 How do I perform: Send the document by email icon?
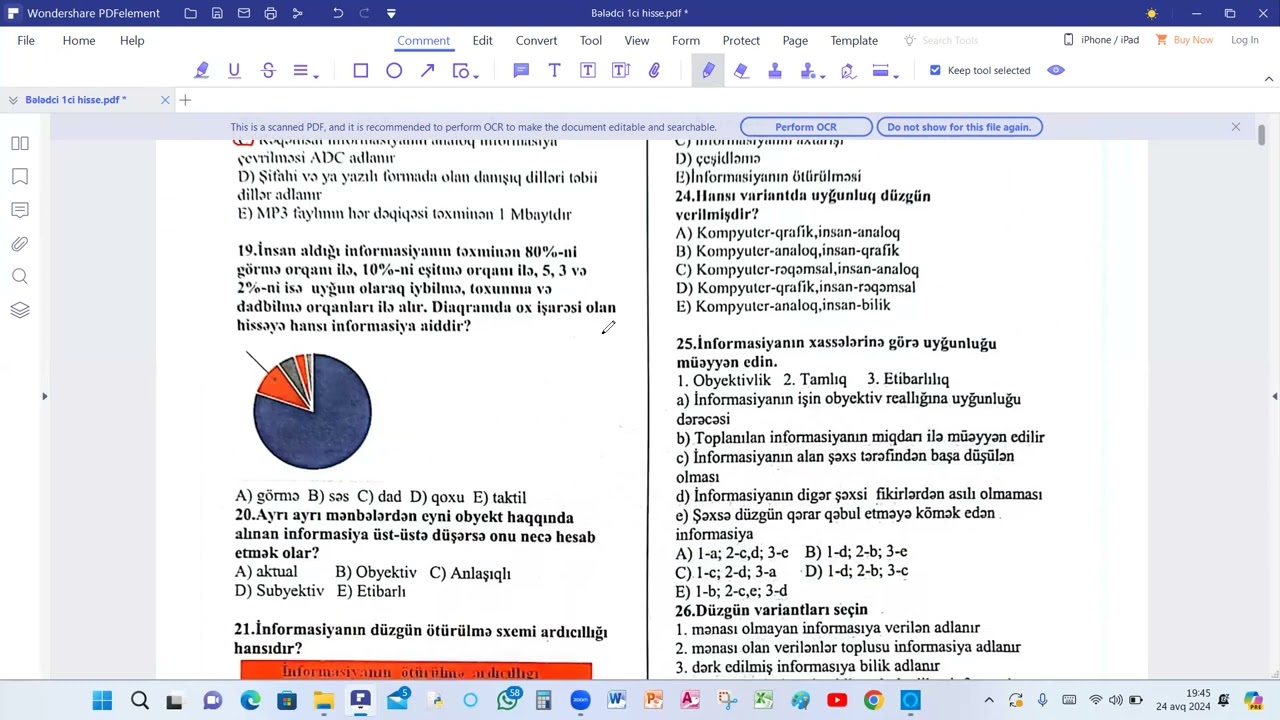coord(244,13)
